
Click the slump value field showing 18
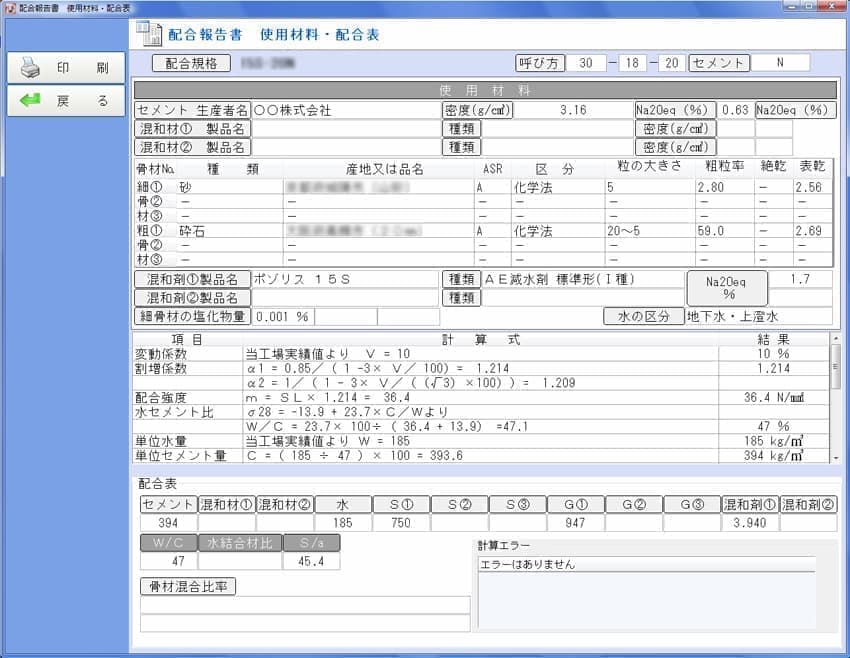(x=631, y=63)
